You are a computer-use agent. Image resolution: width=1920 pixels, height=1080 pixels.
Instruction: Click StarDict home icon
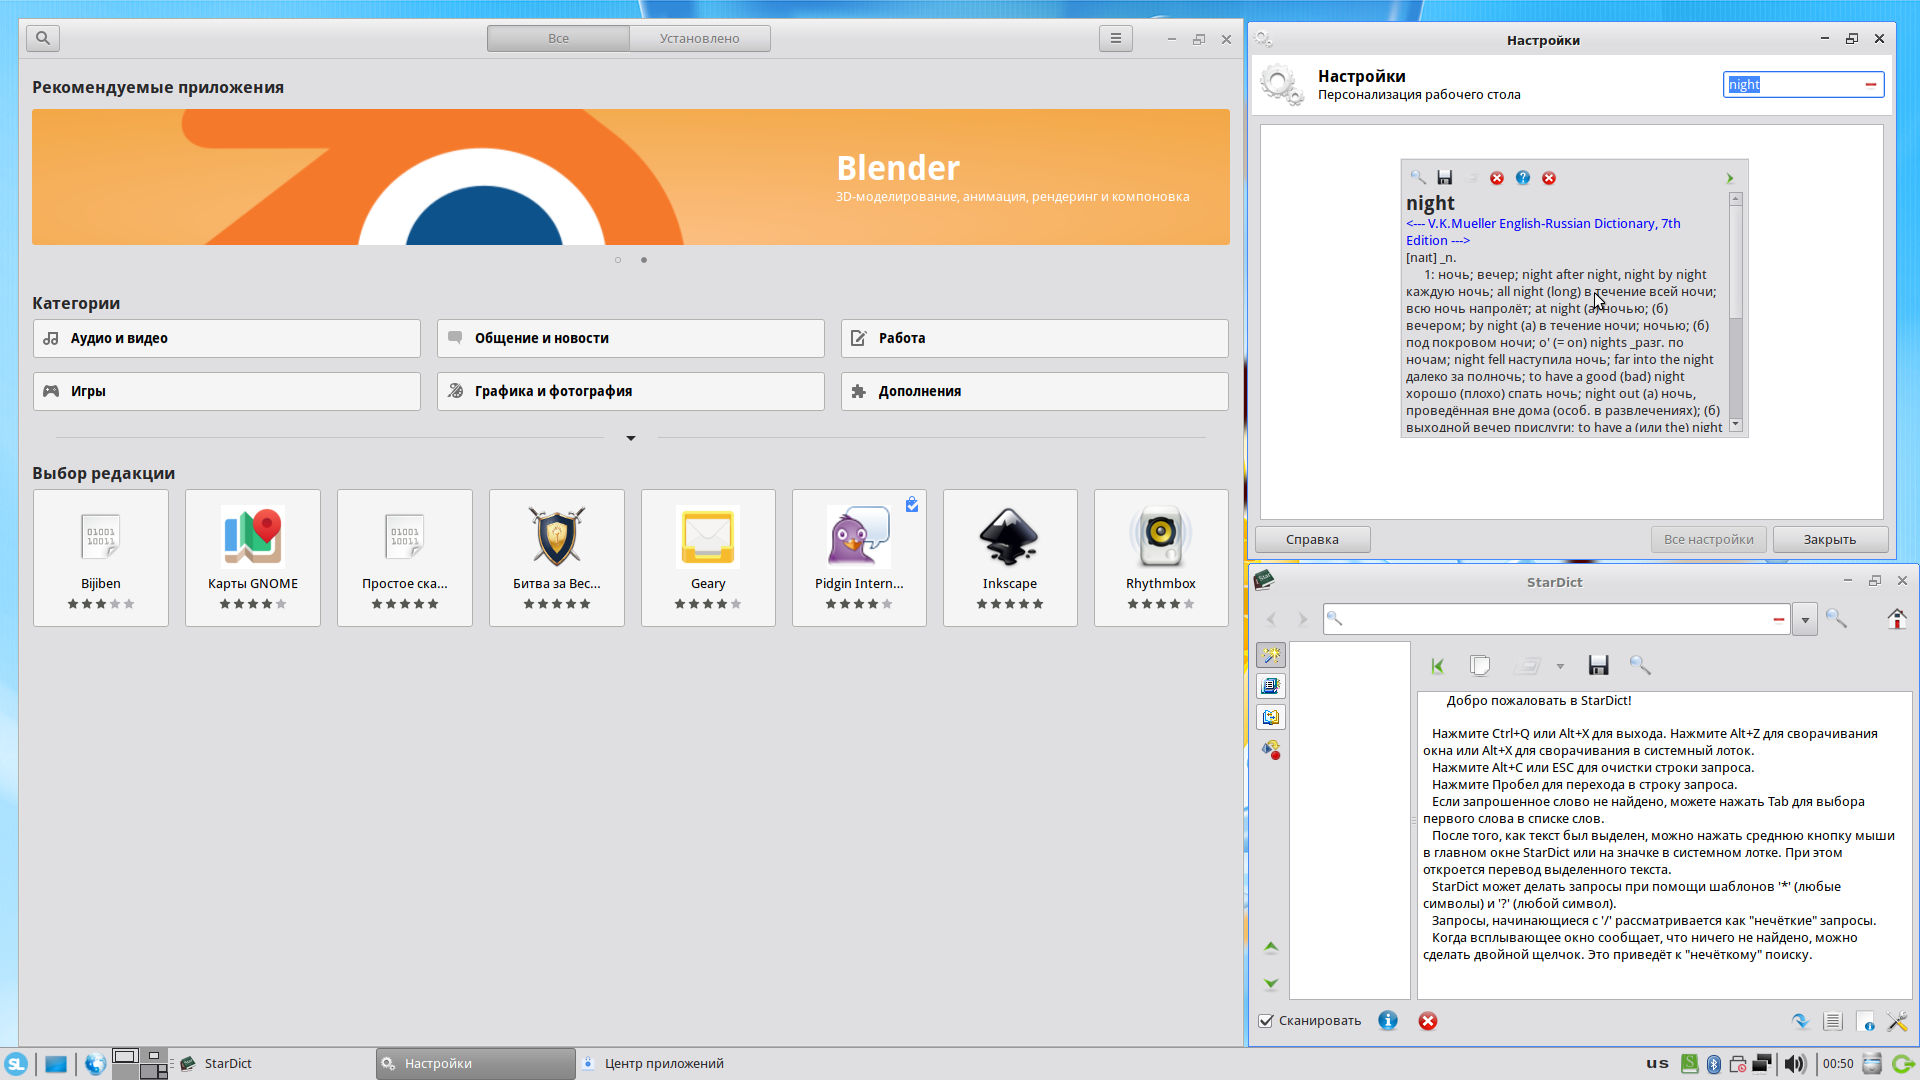click(1896, 619)
